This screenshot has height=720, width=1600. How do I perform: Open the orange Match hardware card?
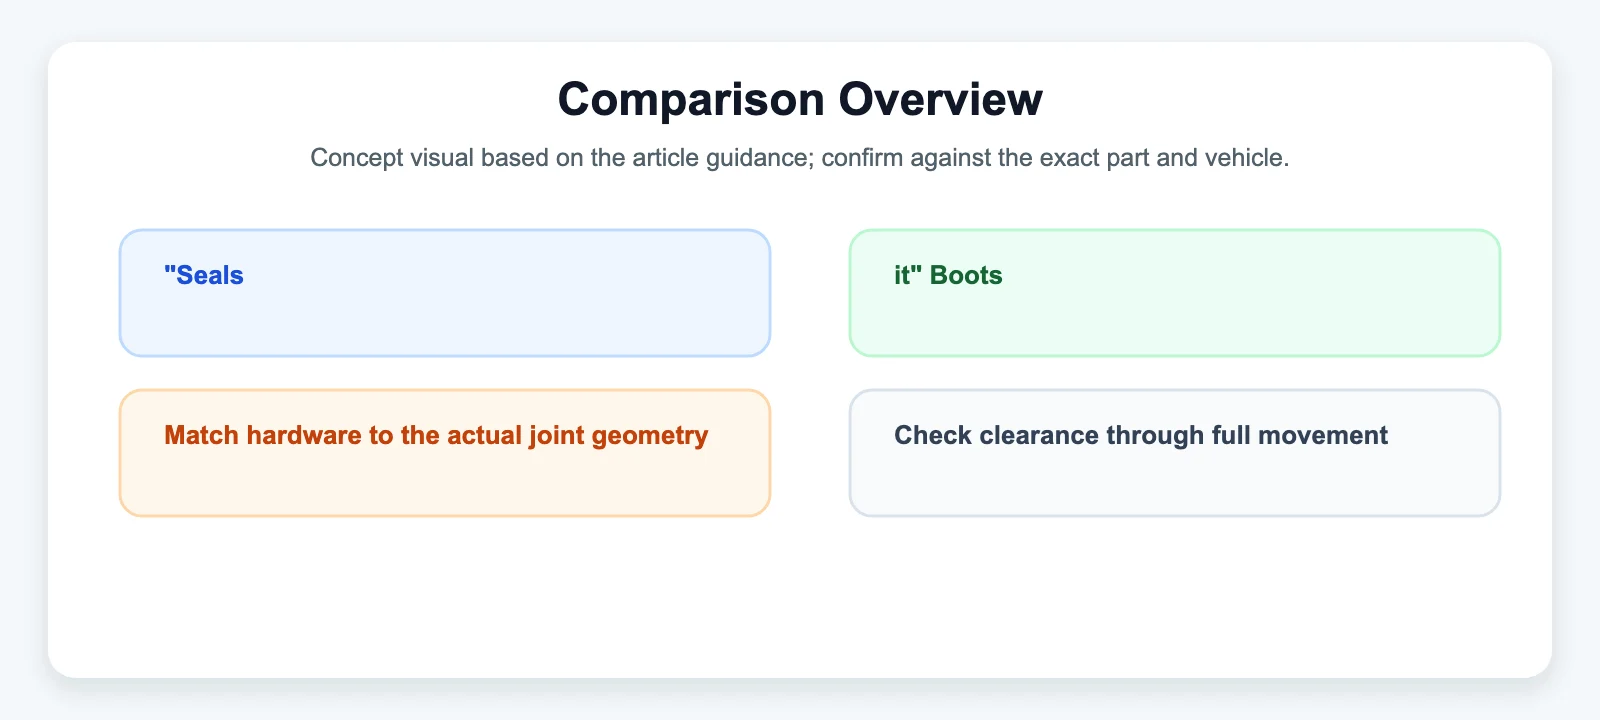[x=445, y=453]
